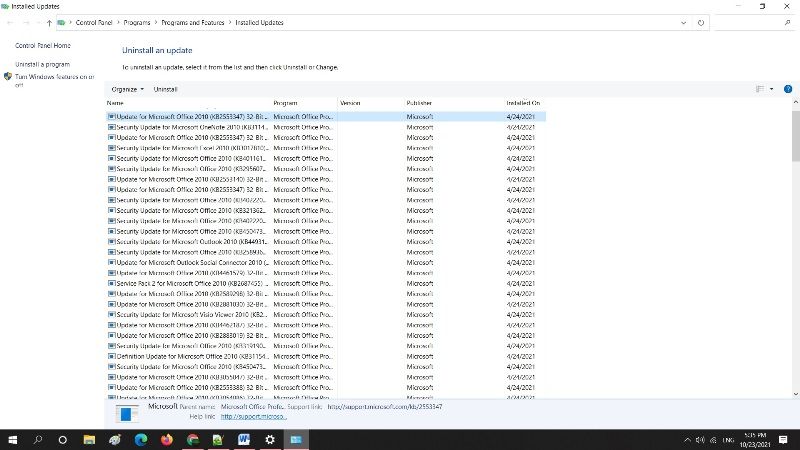Image resolution: width=800 pixels, height=450 pixels.
Task: Click the Control Panel taskbar icon
Action: 296,440
